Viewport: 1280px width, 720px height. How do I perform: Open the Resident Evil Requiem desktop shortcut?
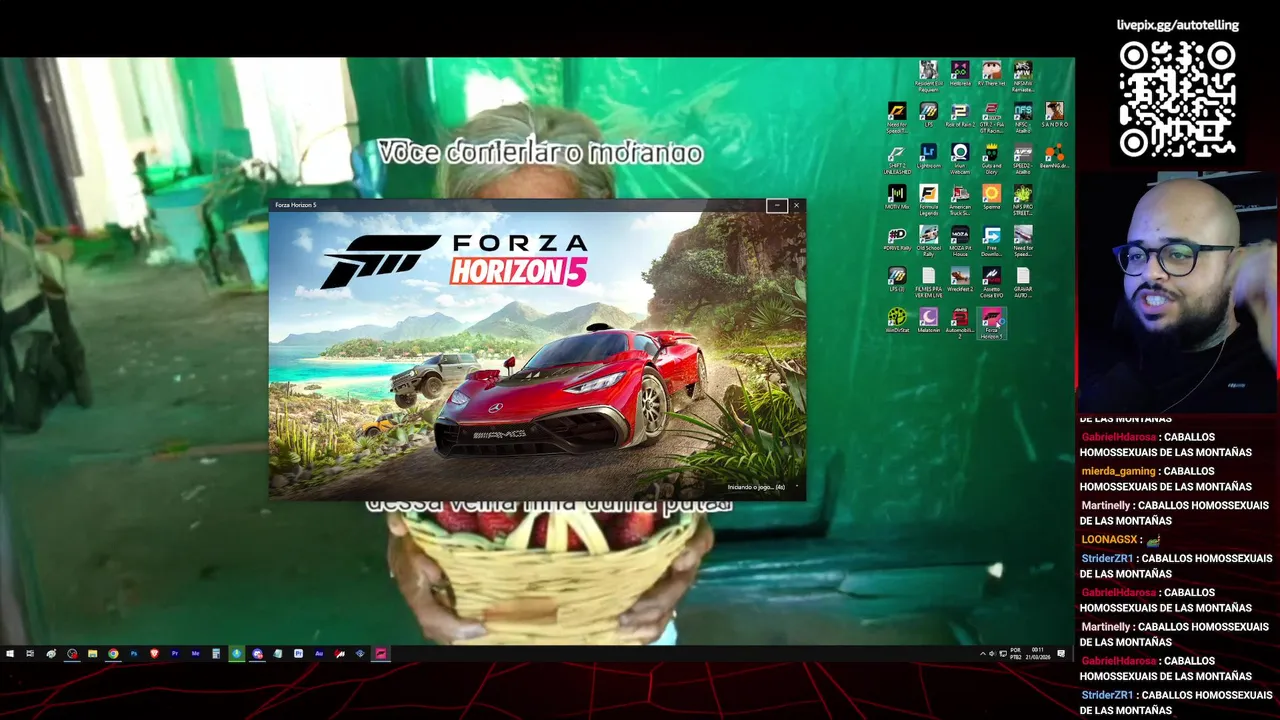[928, 76]
